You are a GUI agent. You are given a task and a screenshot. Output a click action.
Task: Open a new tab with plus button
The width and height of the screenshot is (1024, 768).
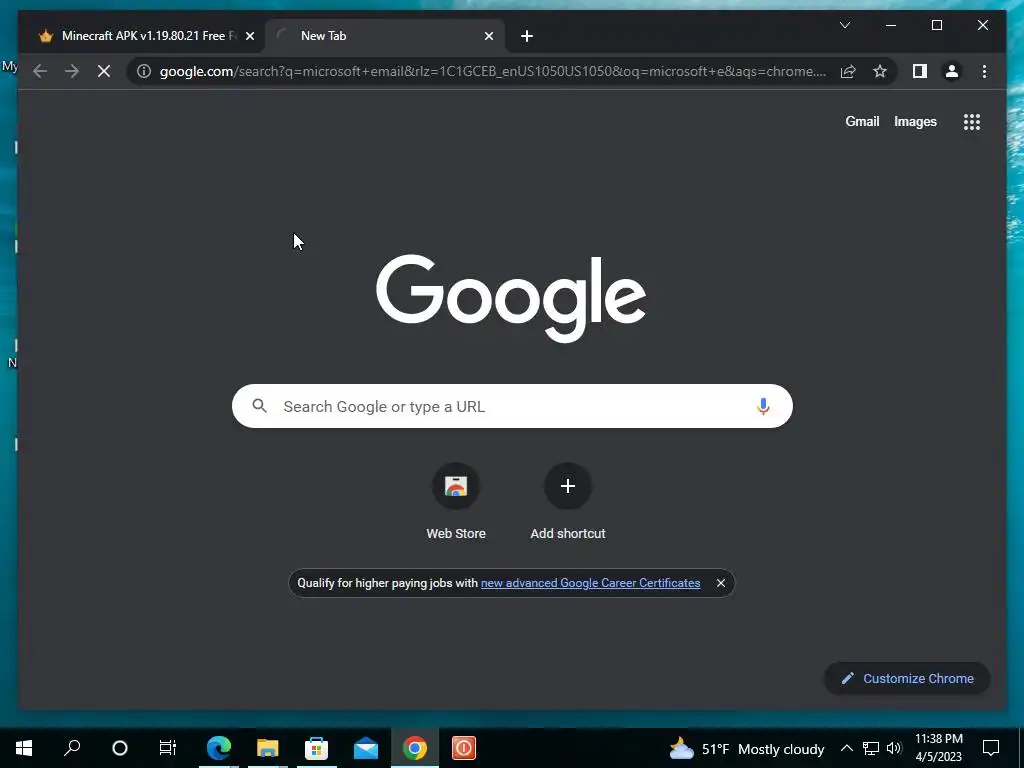click(x=527, y=36)
